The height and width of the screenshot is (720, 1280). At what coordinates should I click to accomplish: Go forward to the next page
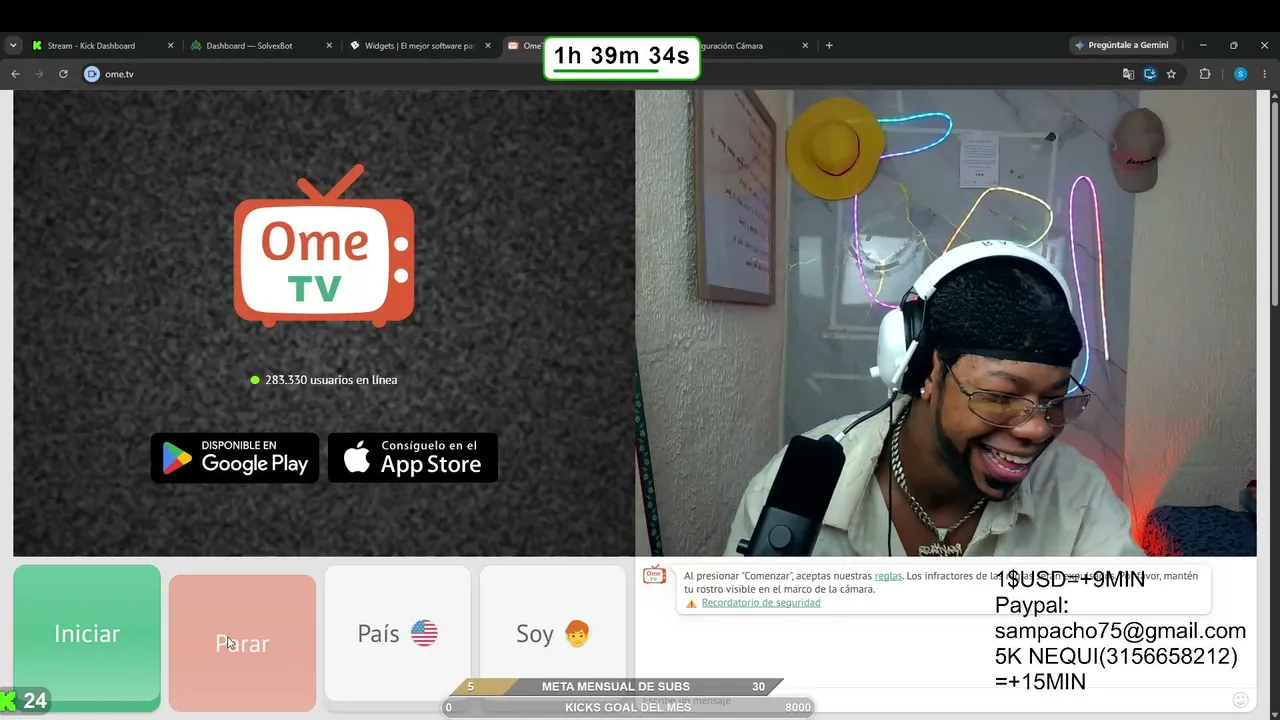(x=39, y=74)
